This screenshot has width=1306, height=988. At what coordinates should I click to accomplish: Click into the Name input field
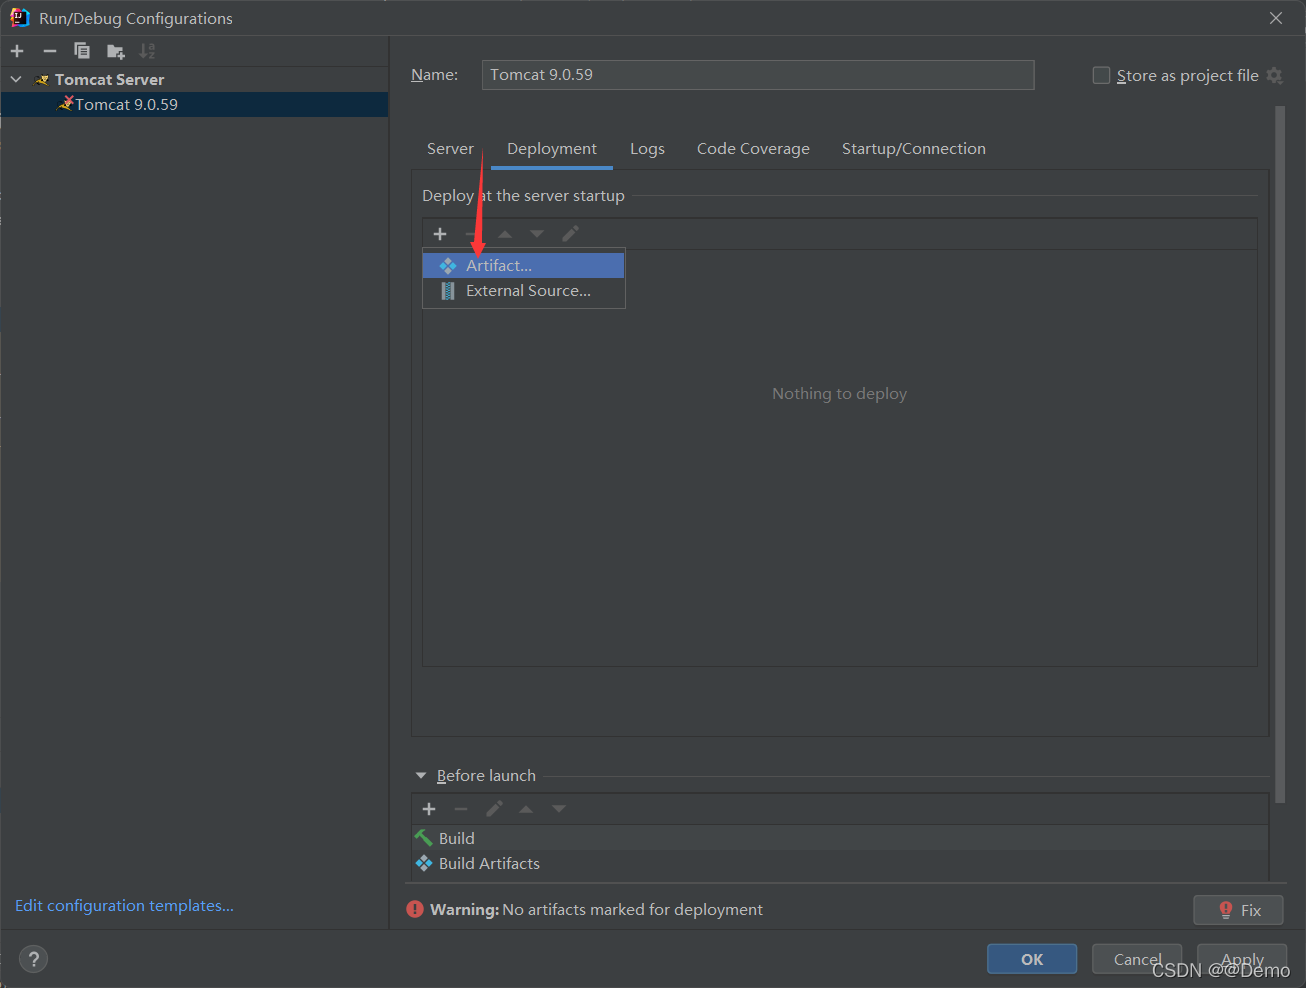point(758,75)
